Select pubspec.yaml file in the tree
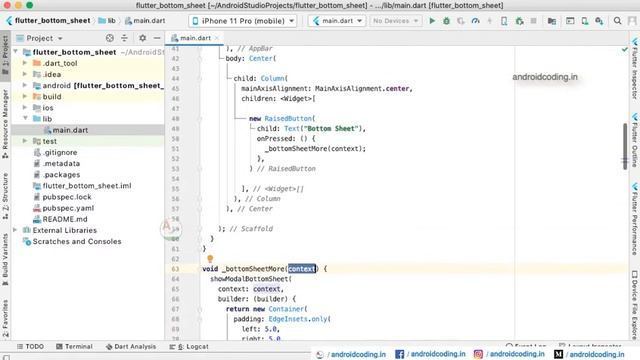 (x=68, y=208)
